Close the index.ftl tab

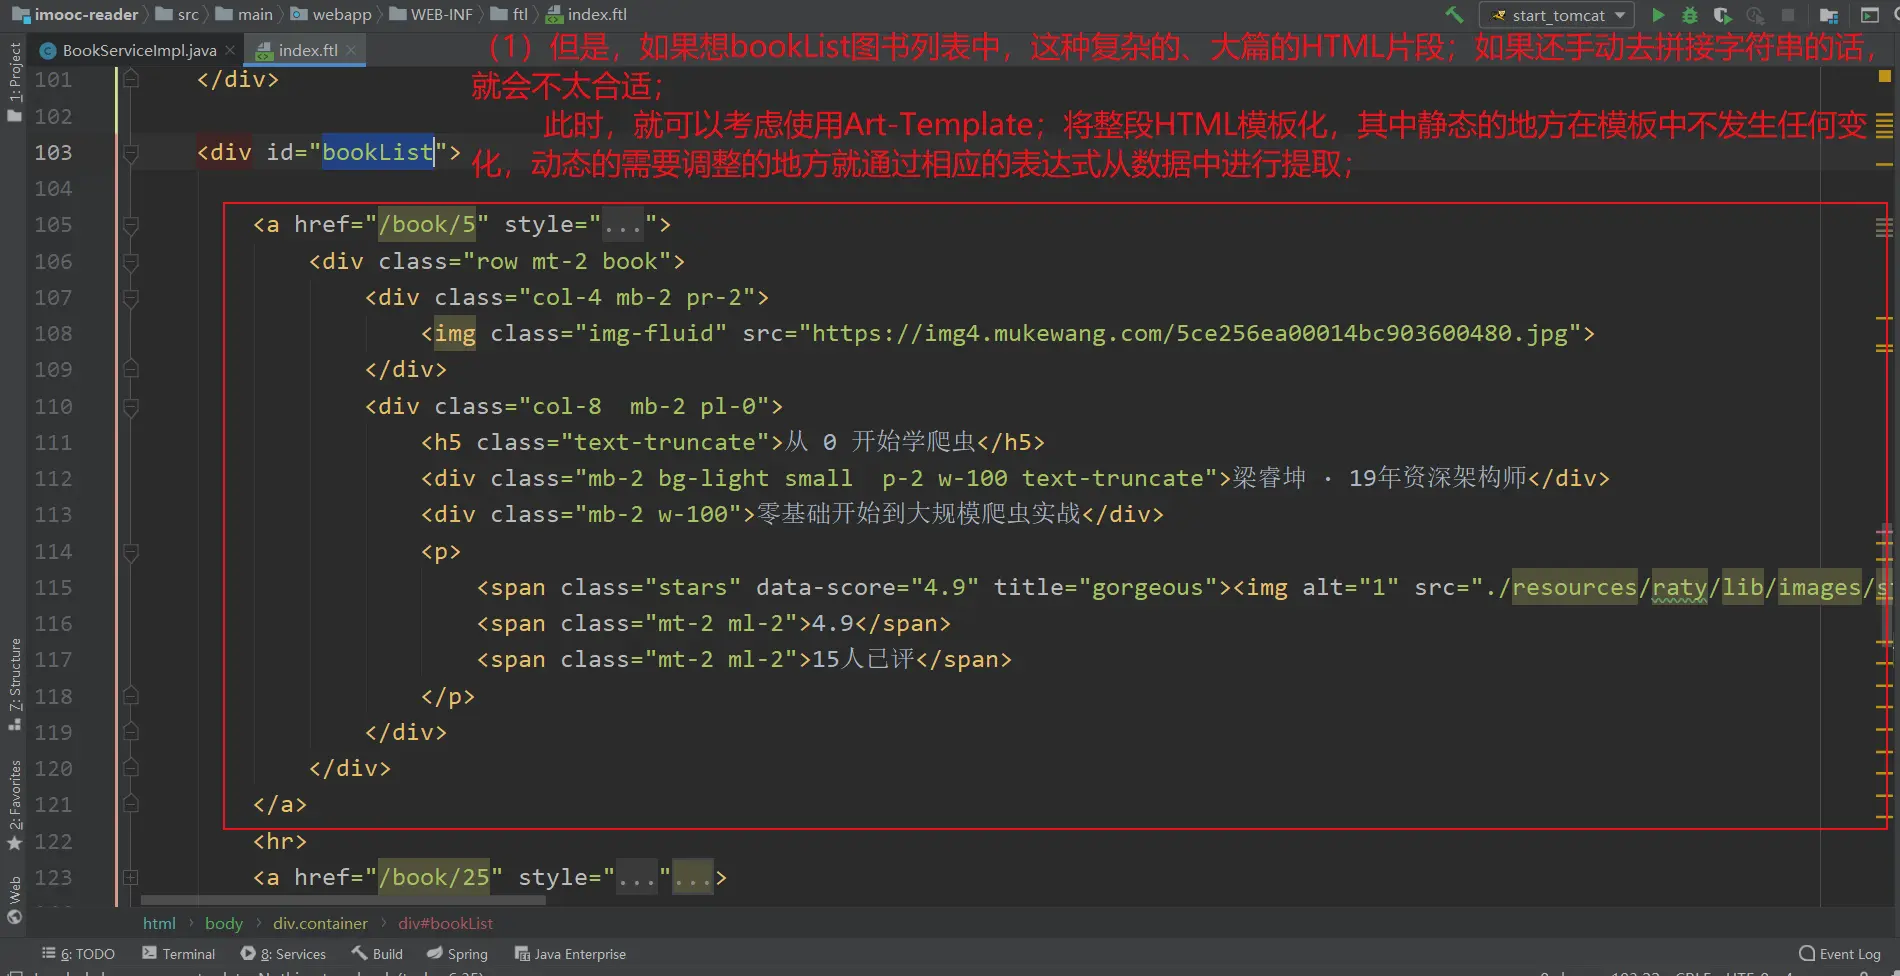pyautogui.click(x=351, y=50)
